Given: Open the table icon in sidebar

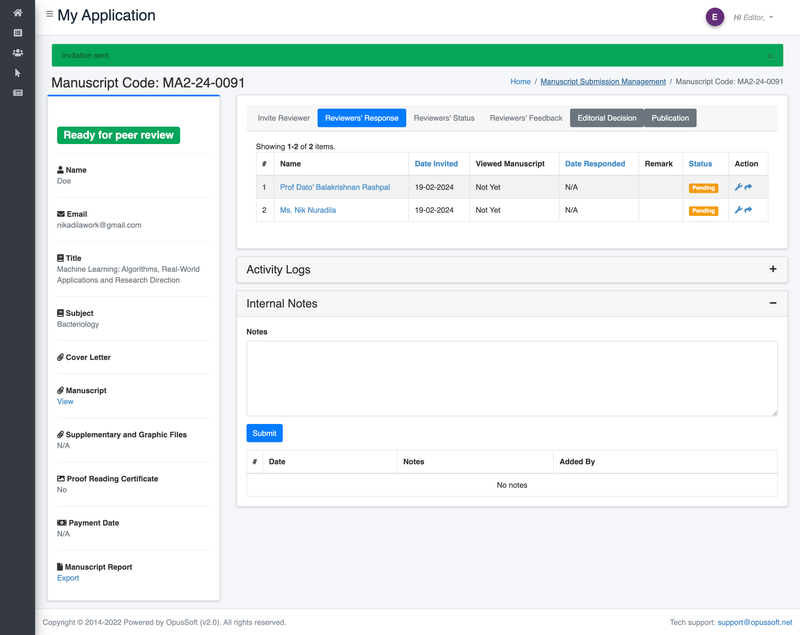Looking at the screenshot, I should tap(17, 92).
